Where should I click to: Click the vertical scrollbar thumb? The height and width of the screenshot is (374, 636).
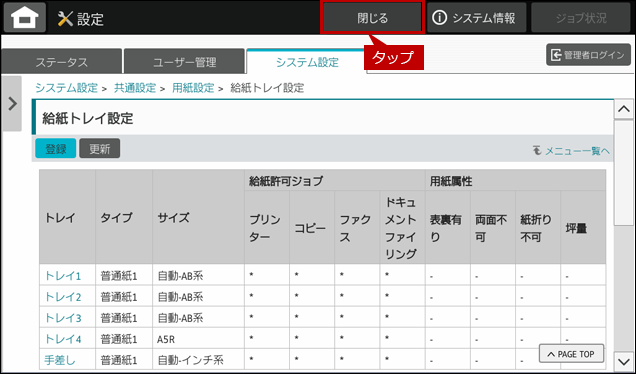(624, 172)
